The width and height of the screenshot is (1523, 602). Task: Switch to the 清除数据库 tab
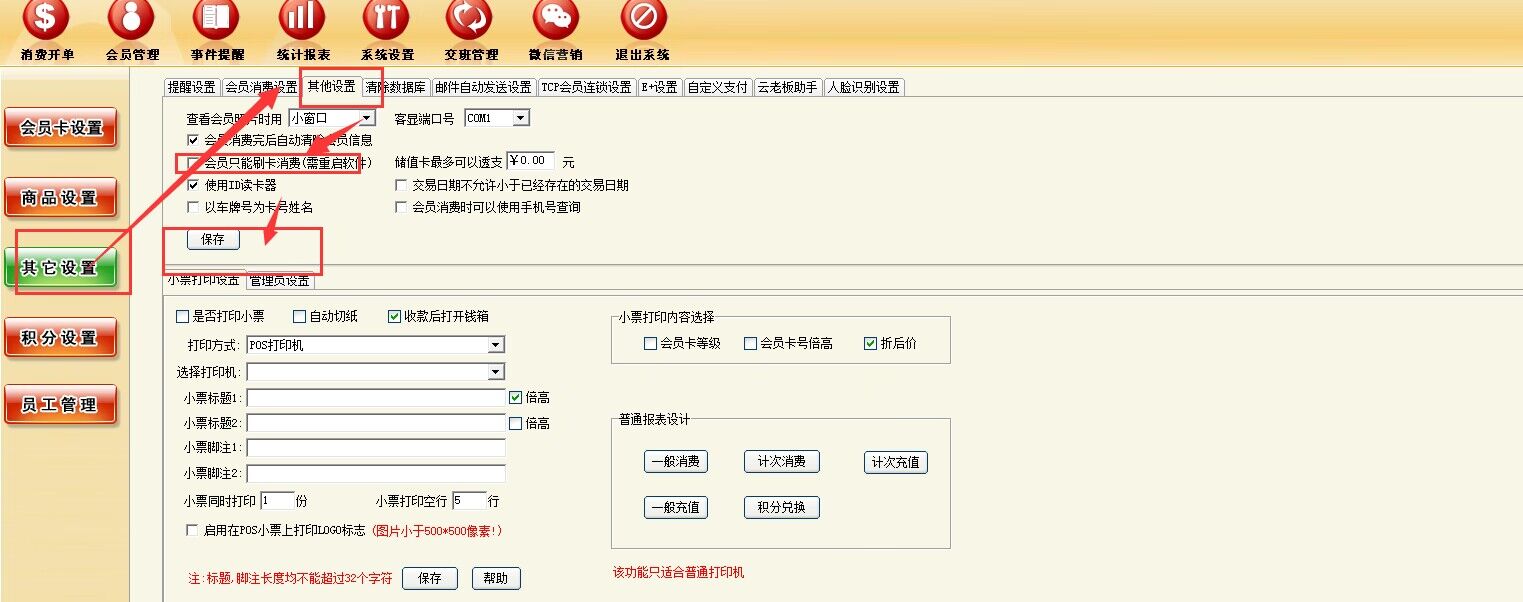[x=396, y=87]
